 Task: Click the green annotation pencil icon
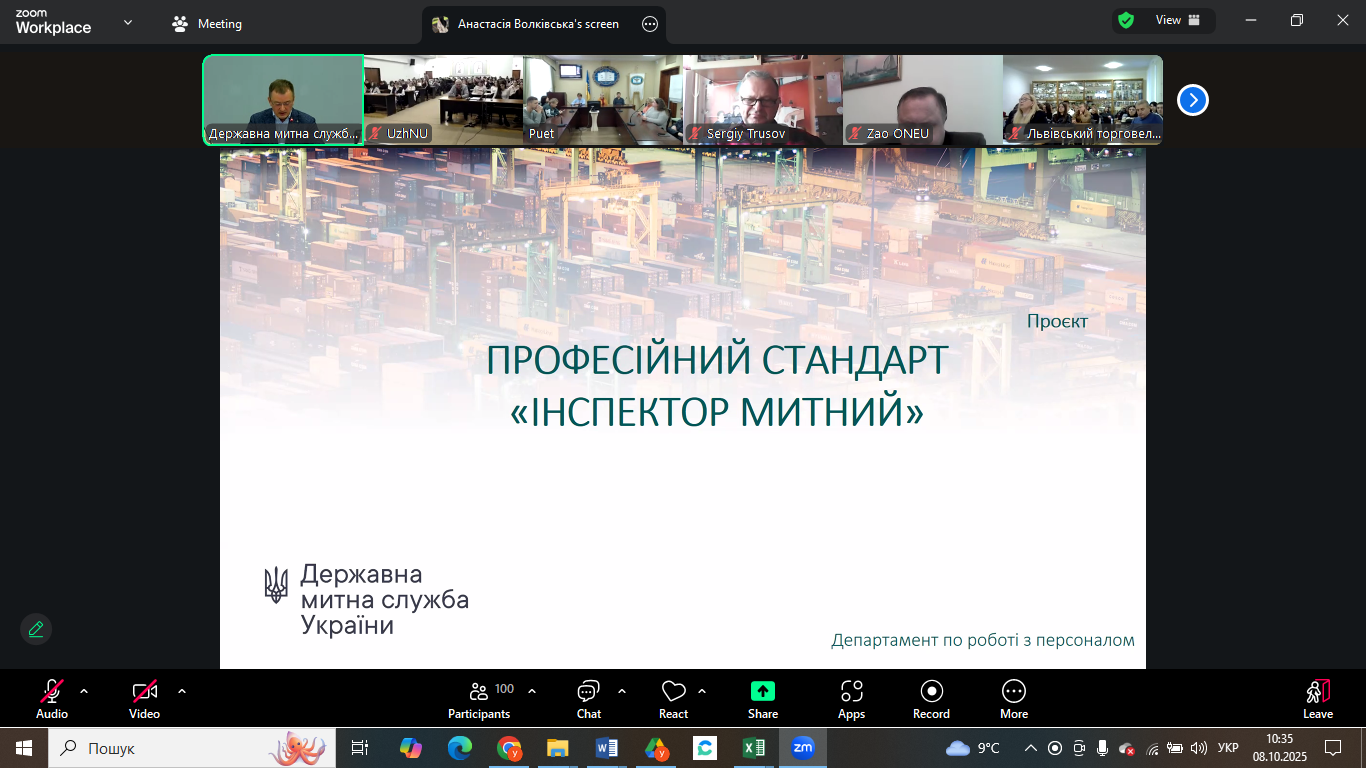click(36, 629)
